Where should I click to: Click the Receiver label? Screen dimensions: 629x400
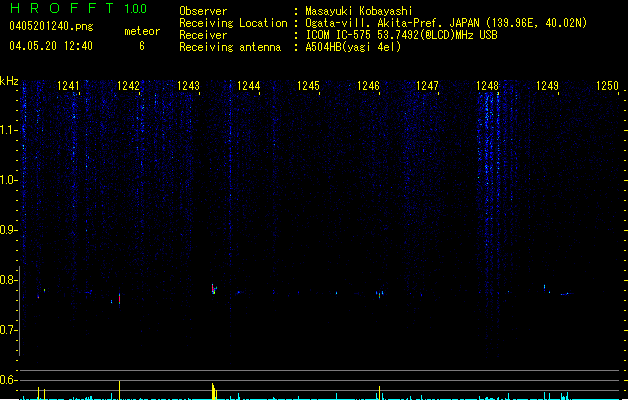pos(203,35)
